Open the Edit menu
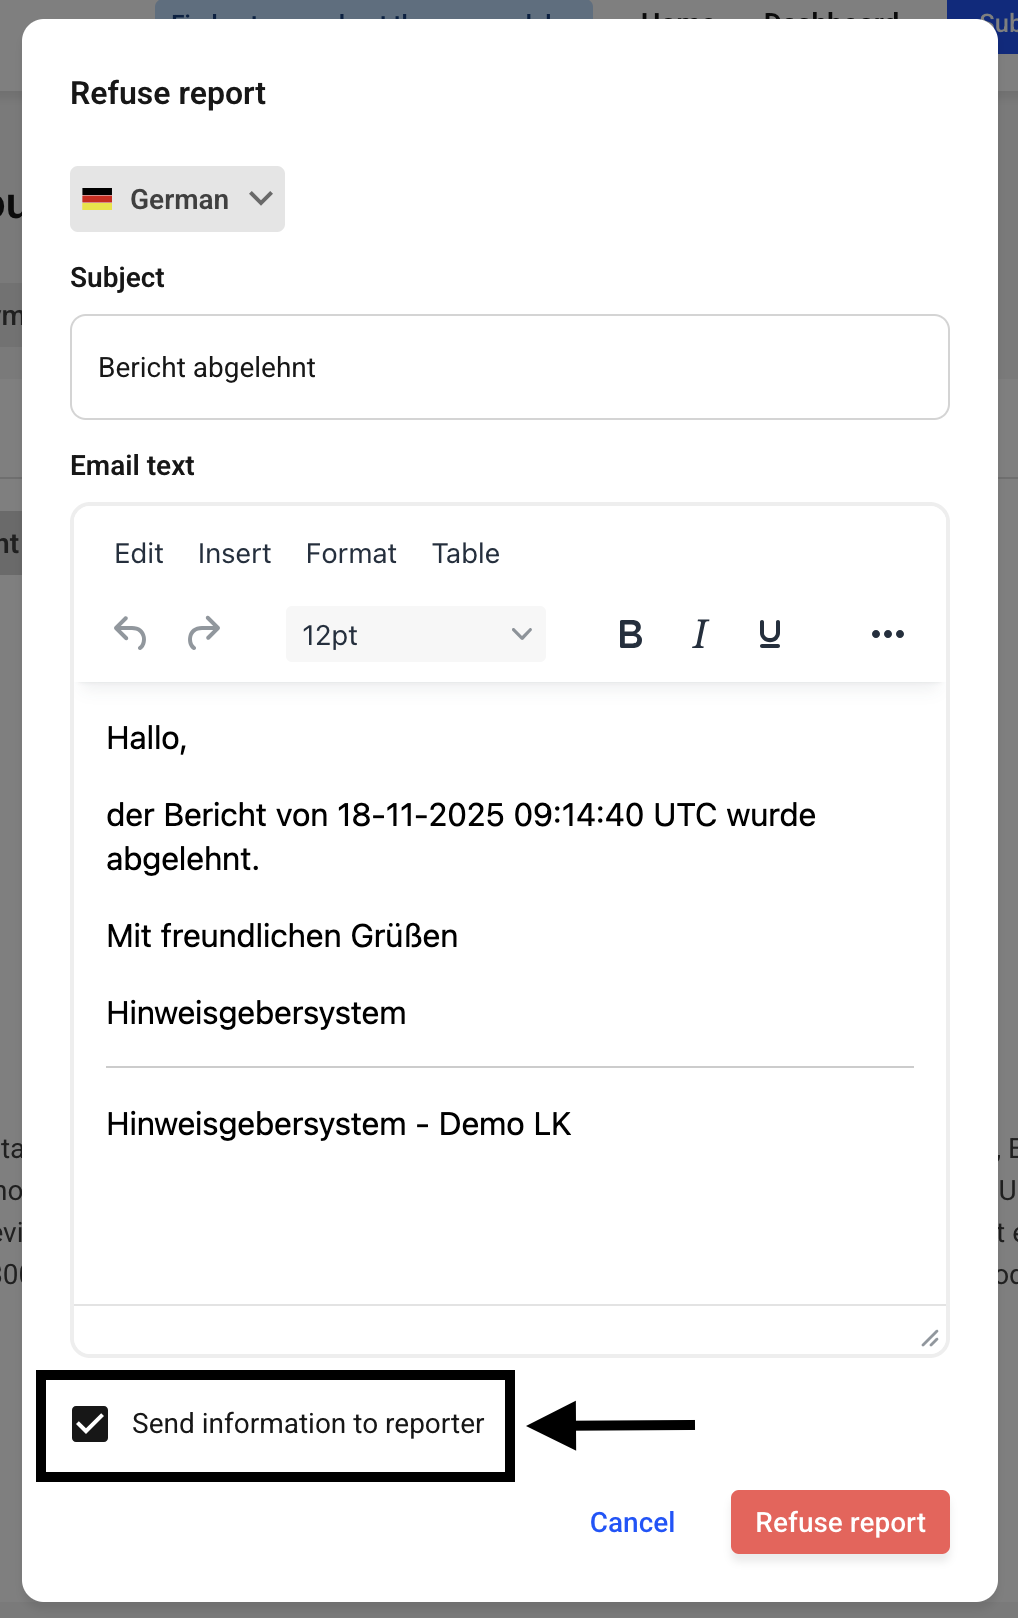The image size is (1018, 1618). tap(139, 554)
